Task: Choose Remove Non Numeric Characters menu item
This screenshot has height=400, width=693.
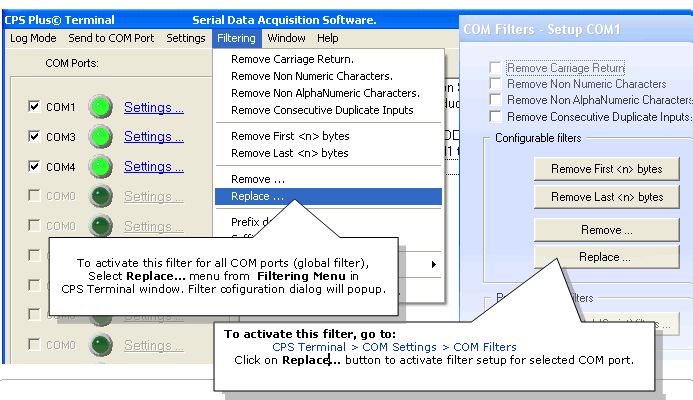Action: (328, 76)
